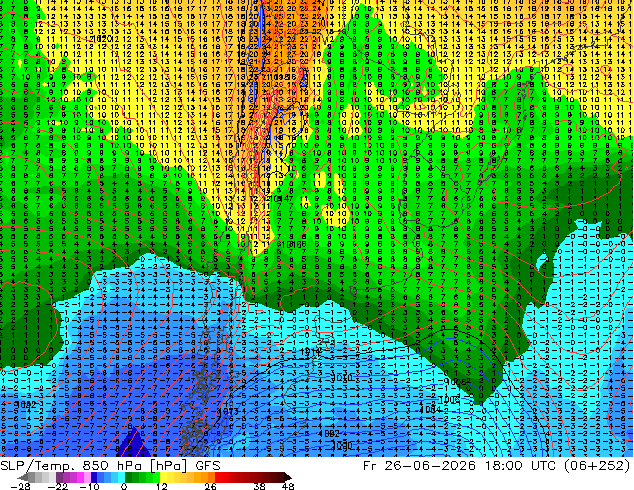Screen dimensions: 634x490
Task: Click the '-10' label on the color scale
Action: point(90,486)
